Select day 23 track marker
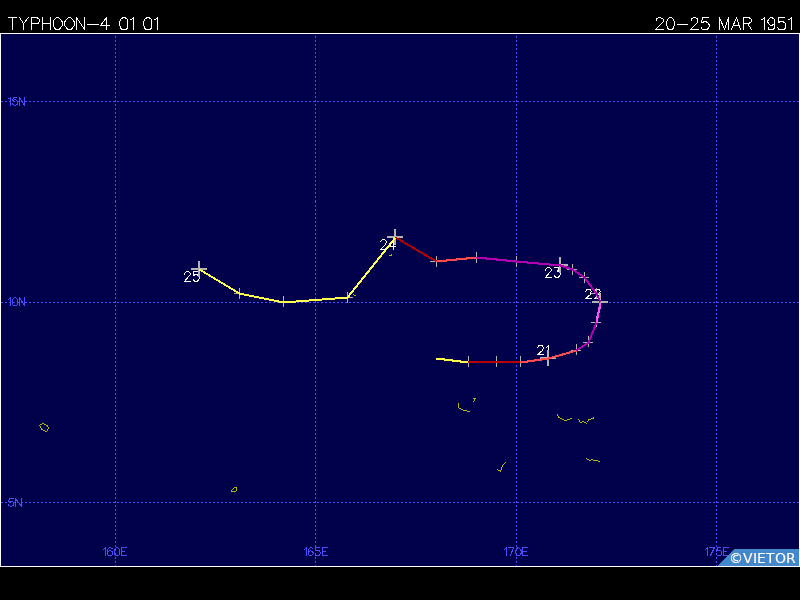The width and height of the screenshot is (800, 600). (560, 265)
